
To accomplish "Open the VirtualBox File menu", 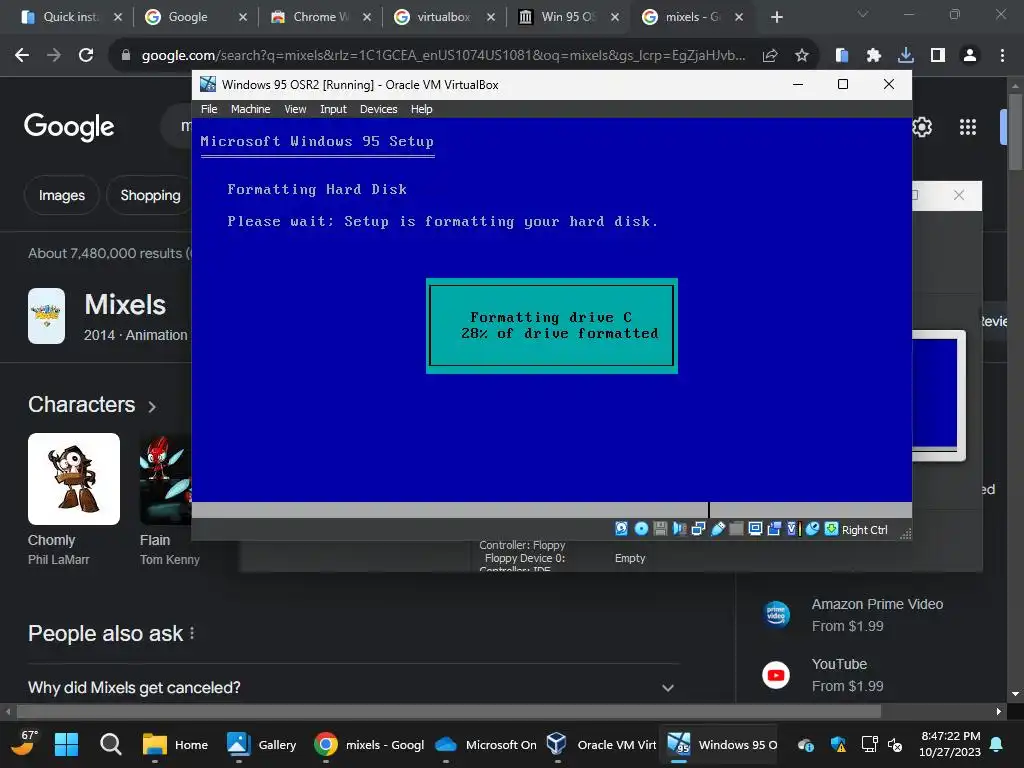I will click(209, 109).
